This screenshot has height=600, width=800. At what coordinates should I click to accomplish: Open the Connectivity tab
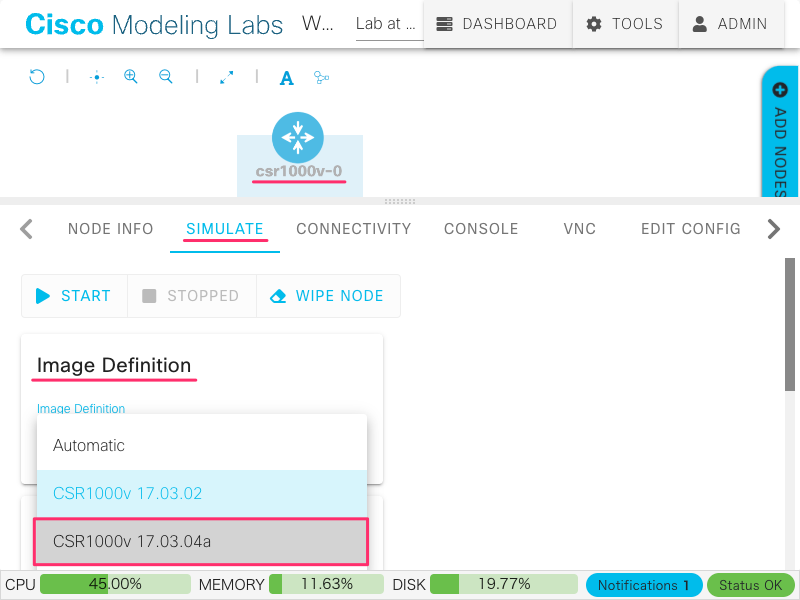click(354, 229)
